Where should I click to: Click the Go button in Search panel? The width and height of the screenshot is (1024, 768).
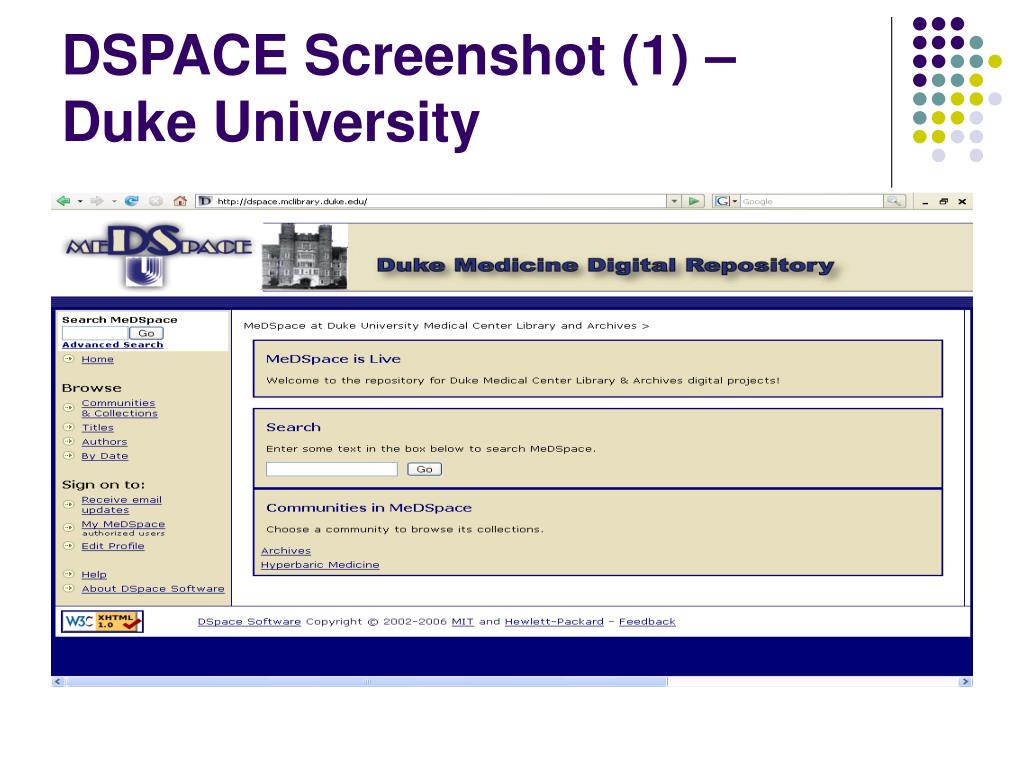pyautogui.click(x=424, y=469)
